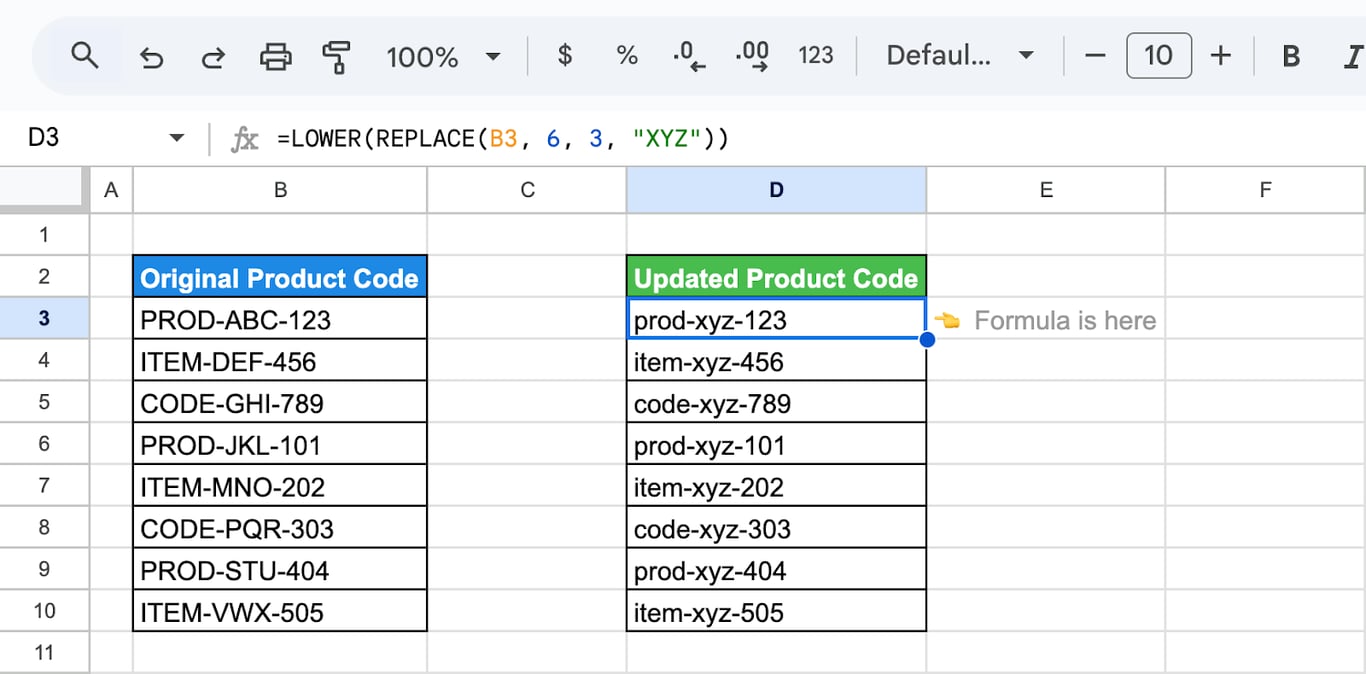Select cell ITEM-MNO-202
The width and height of the screenshot is (1366, 674).
[280, 486]
